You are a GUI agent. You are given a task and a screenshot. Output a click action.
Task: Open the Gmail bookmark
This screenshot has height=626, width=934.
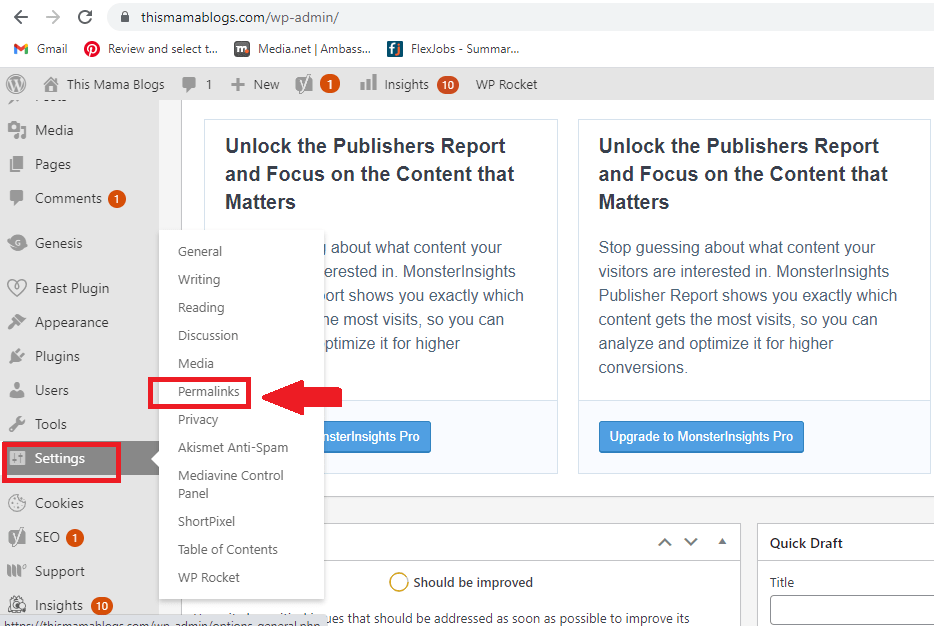pyautogui.click(x=41, y=49)
